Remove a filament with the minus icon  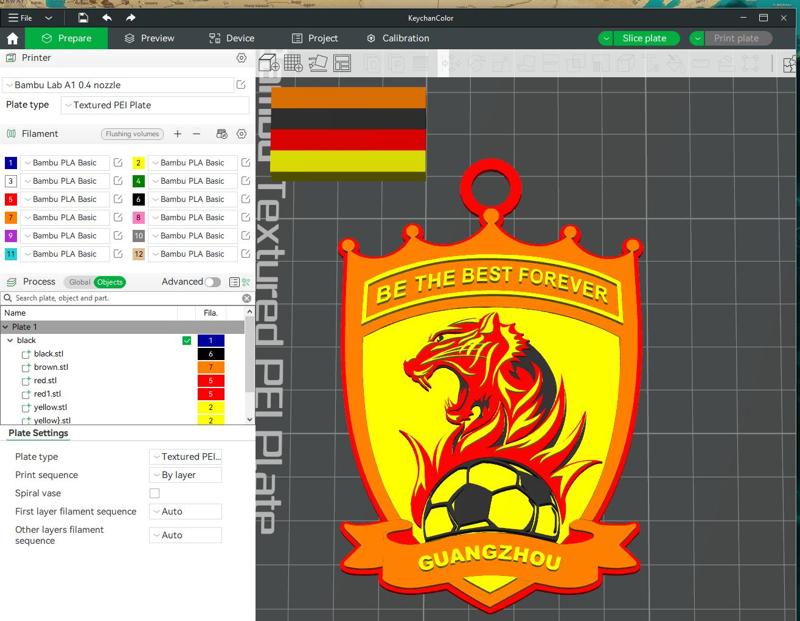point(196,134)
